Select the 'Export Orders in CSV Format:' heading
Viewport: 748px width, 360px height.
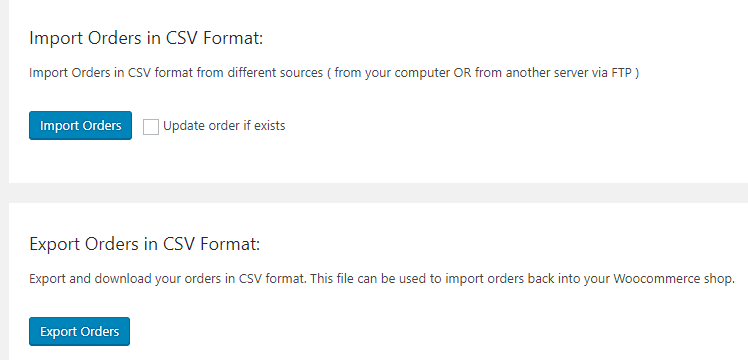pyautogui.click(x=145, y=244)
